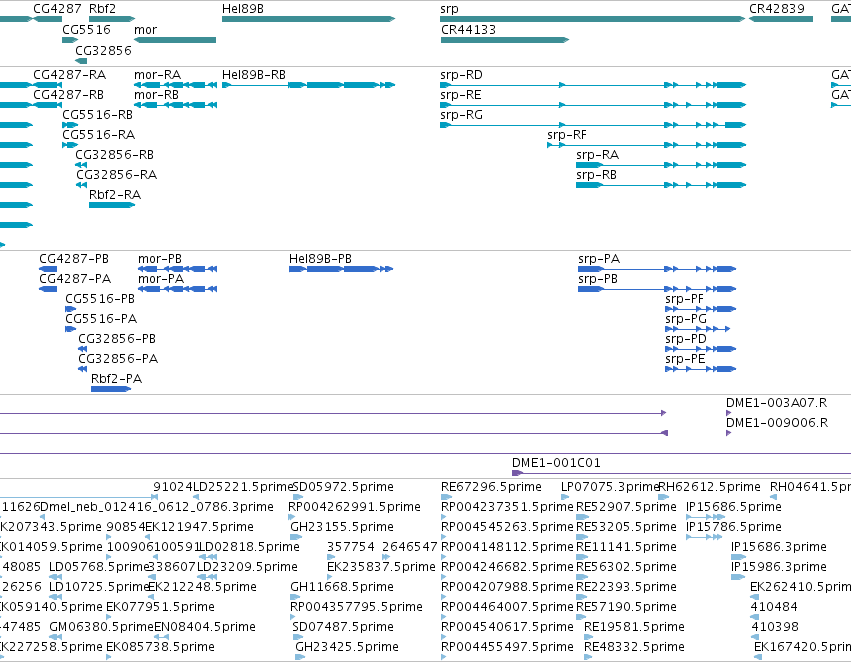
Task: Select transcript Hel89B-RB
Action: [x=308, y=85]
